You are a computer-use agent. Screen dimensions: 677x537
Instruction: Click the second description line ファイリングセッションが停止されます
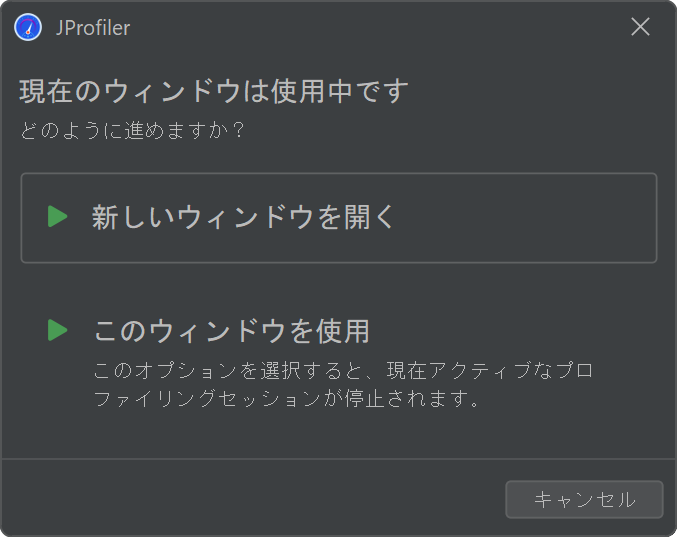pos(286,398)
